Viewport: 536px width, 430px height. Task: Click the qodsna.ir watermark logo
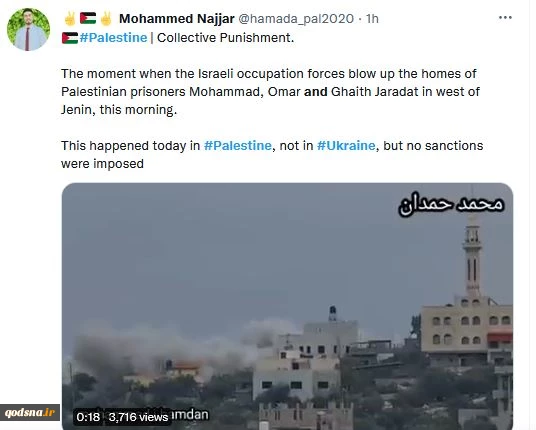[x=30, y=412]
